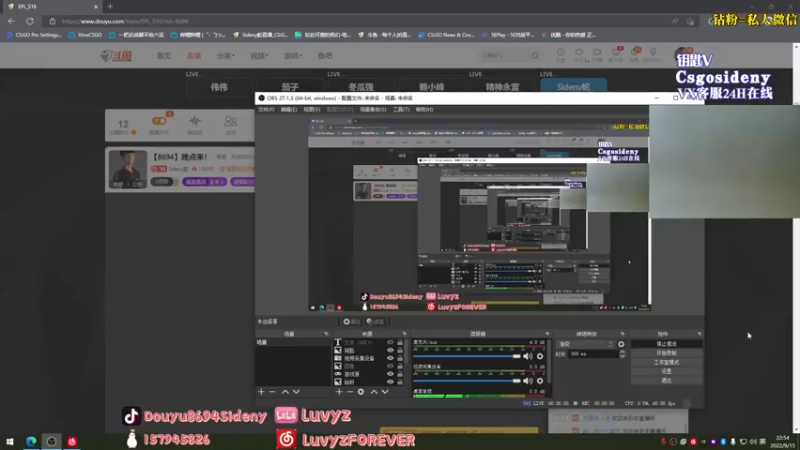The height and width of the screenshot is (450, 800).
Task: Open the people icon tab in Douyu room panel
Action: 231,124
